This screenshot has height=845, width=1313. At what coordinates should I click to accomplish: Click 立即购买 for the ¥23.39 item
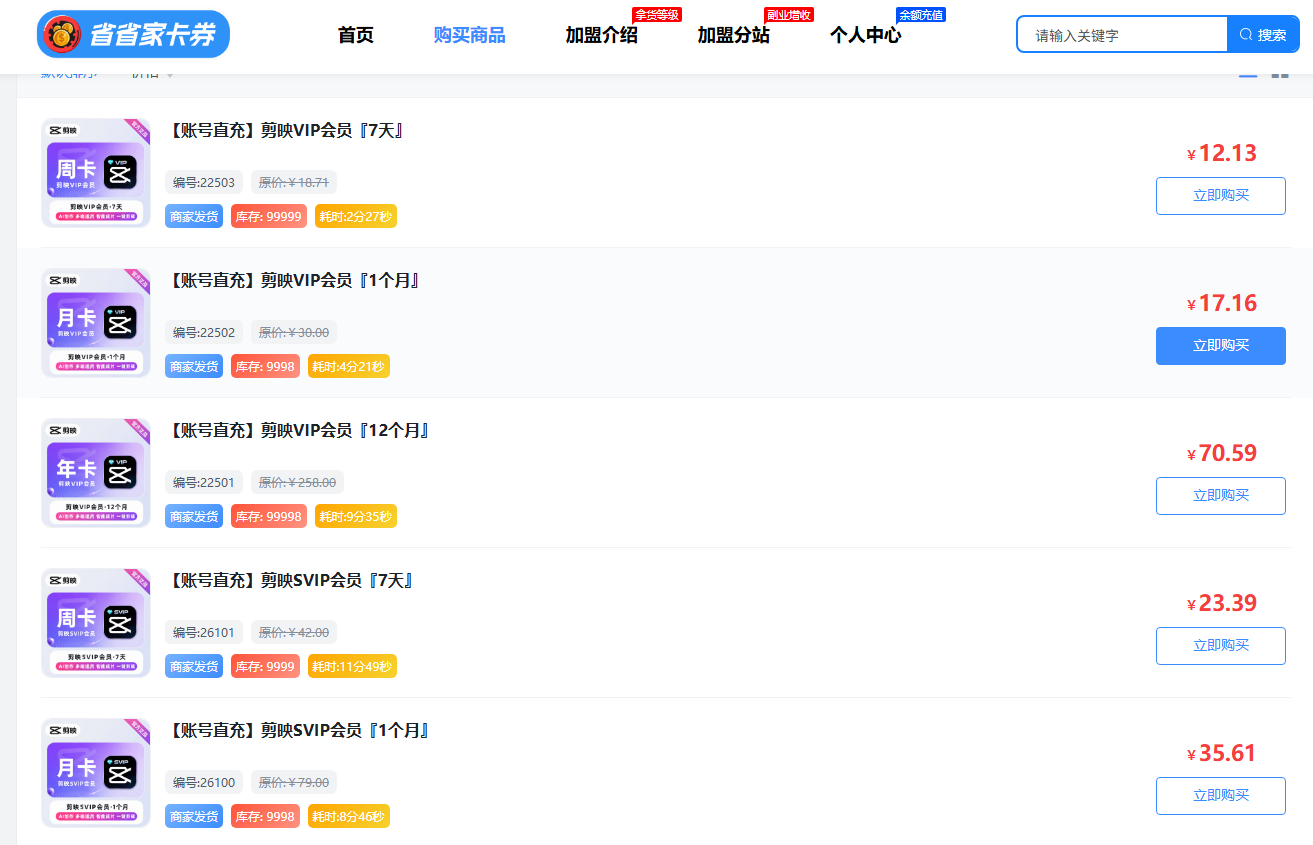[x=1220, y=646]
